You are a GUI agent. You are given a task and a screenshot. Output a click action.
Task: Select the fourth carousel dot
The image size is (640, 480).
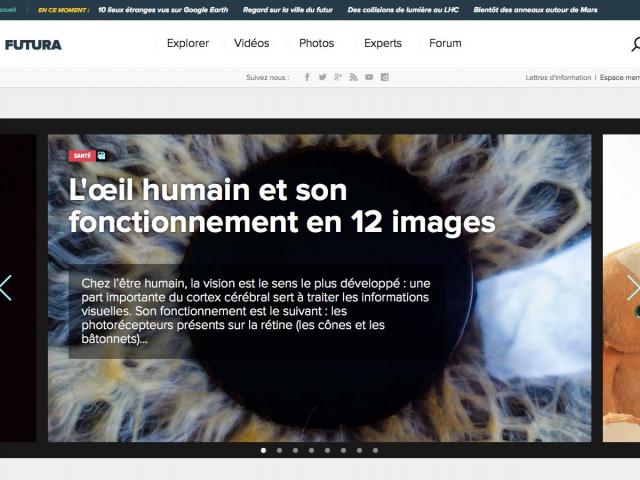click(311, 451)
